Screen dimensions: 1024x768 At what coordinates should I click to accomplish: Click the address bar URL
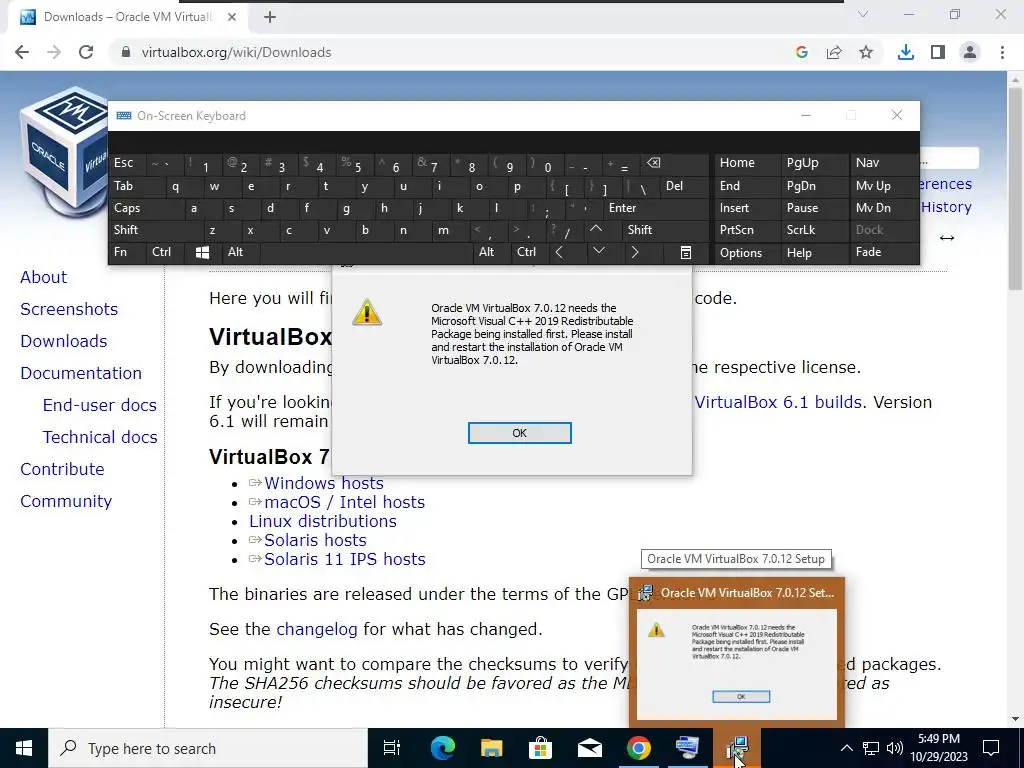[x=236, y=52]
